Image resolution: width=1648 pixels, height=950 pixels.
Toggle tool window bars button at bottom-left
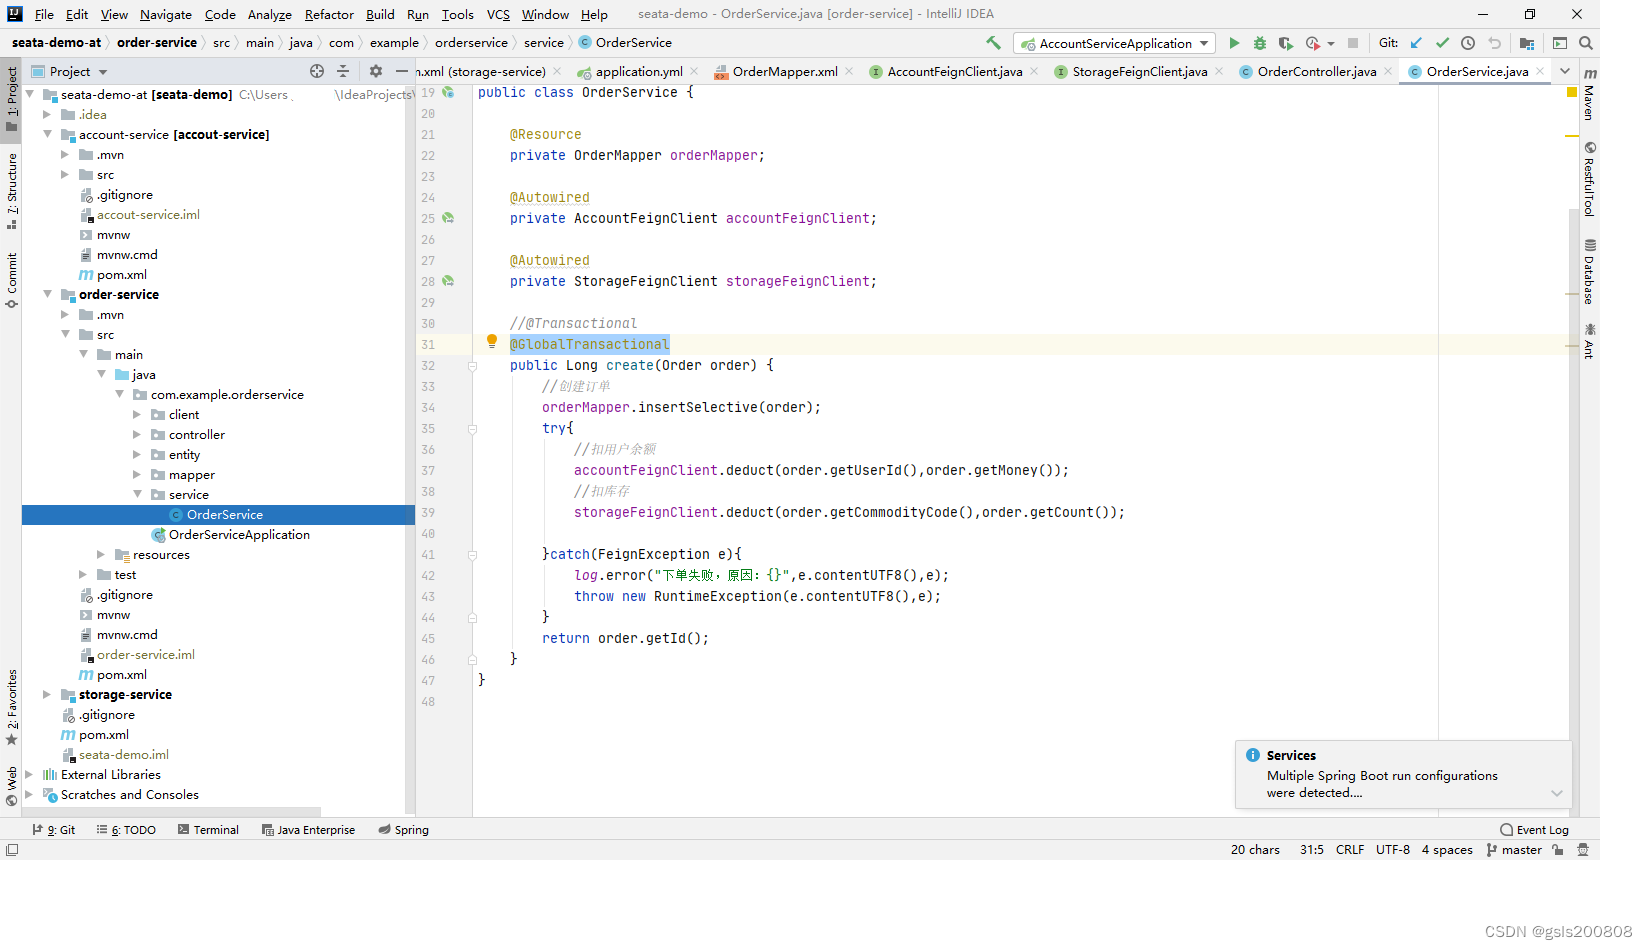tap(12, 850)
